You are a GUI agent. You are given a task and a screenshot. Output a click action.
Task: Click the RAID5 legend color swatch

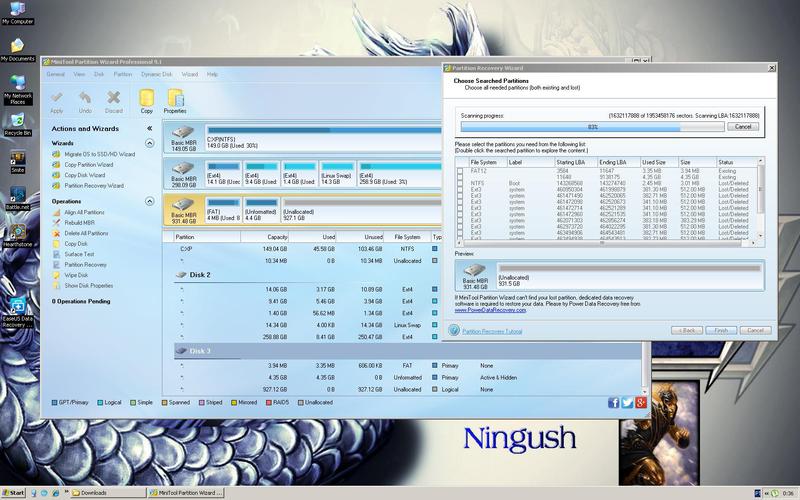[x=268, y=403]
